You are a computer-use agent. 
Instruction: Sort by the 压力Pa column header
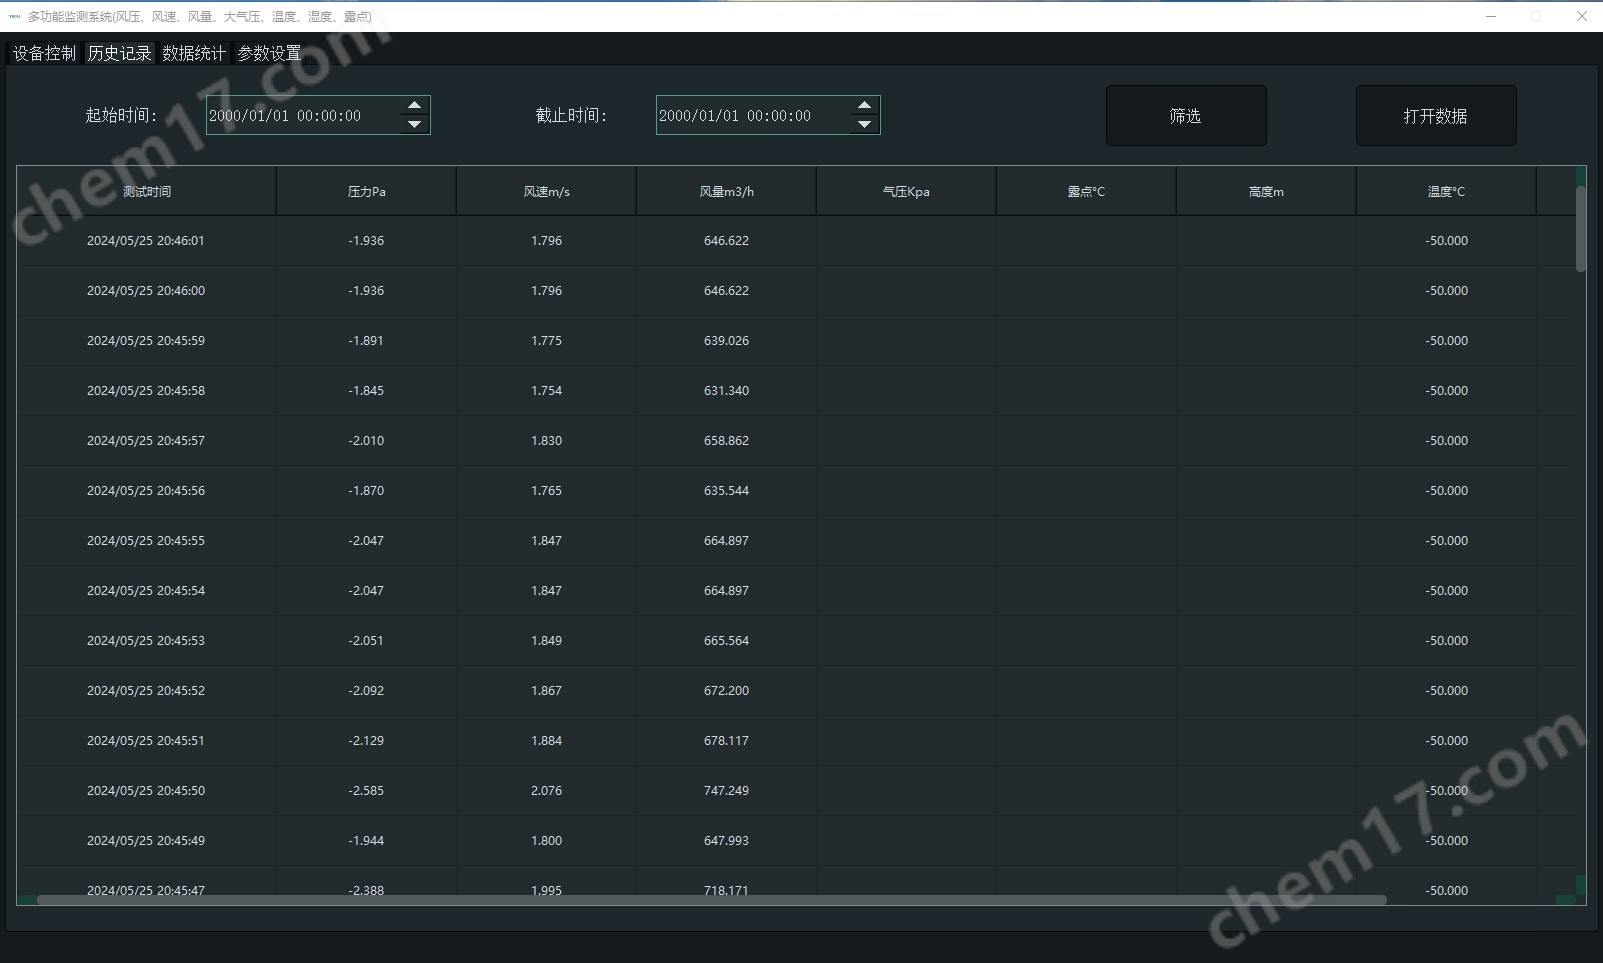[x=366, y=191]
